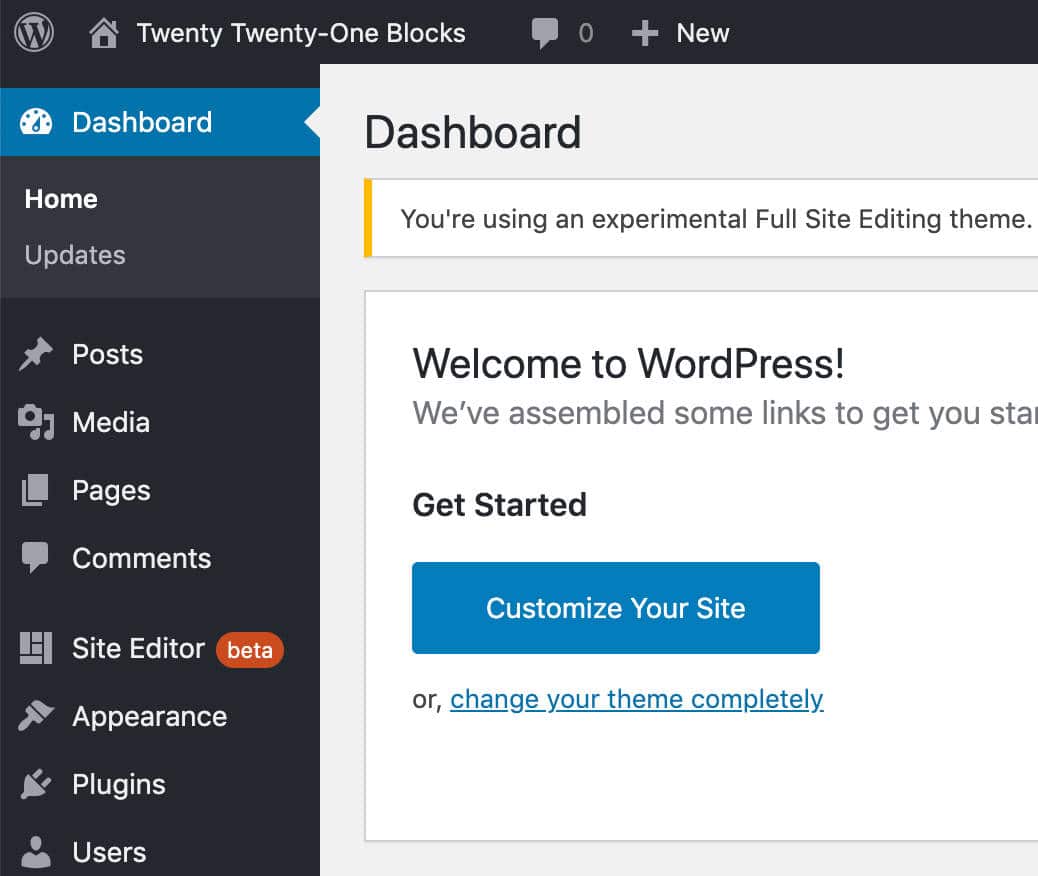Open the change your theme completely link

pyautogui.click(x=636, y=699)
